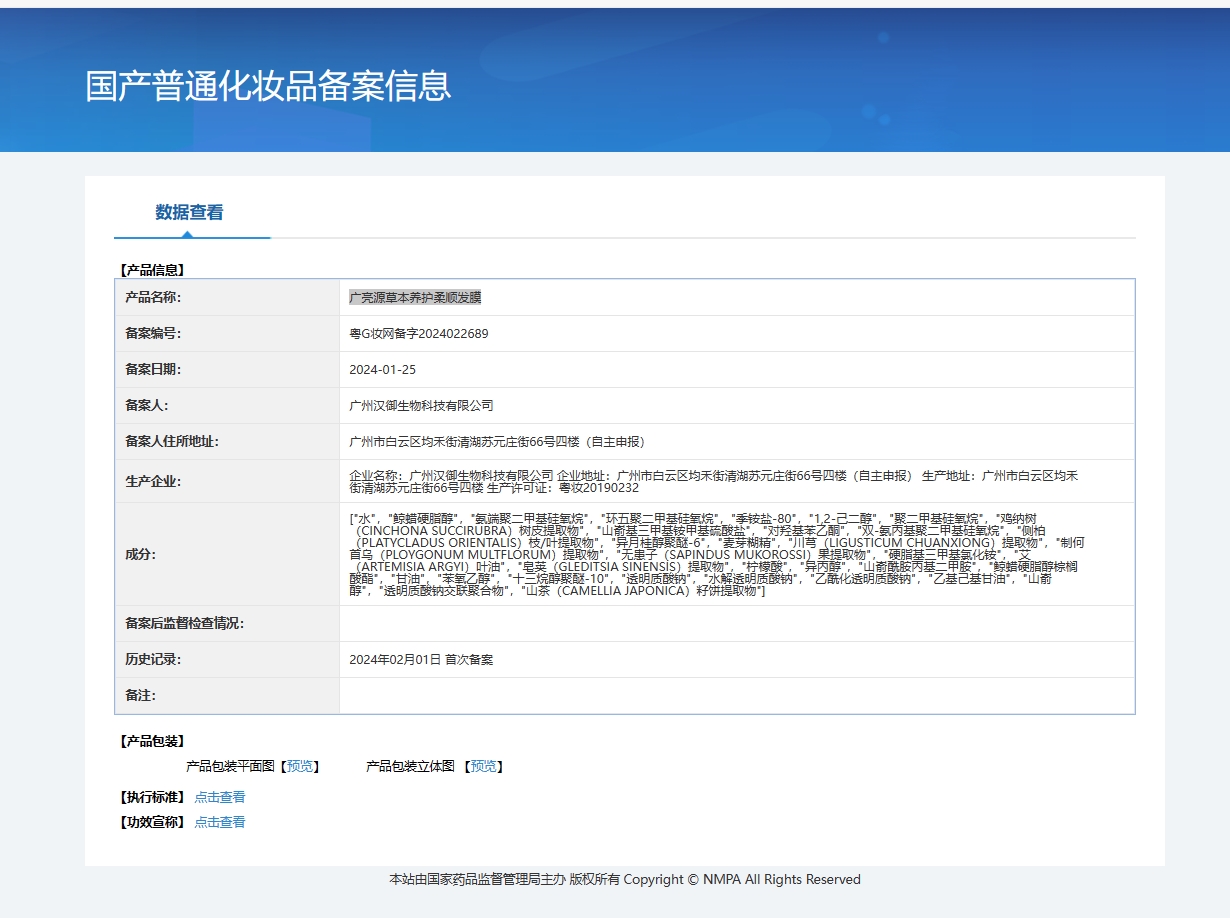This screenshot has height=918, width=1230.
Task: Click 点击查看 next to 功效宣称
Action: coord(220,822)
